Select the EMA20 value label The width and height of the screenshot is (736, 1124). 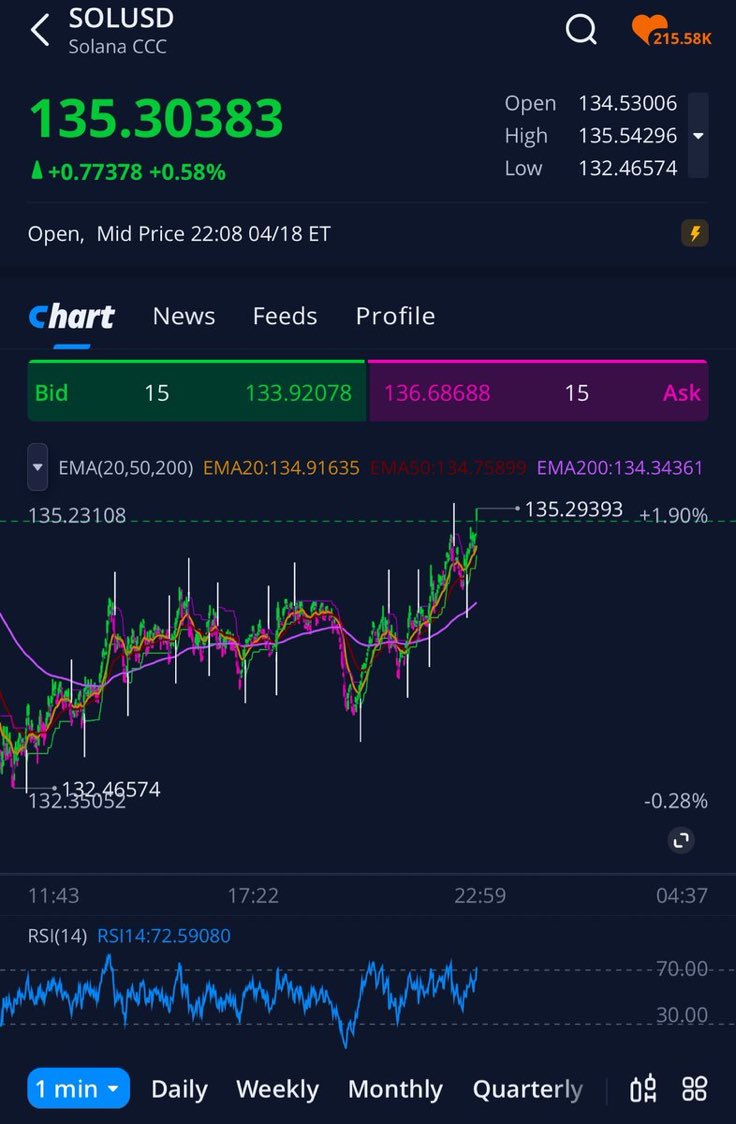pyautogui.click(x=281, y=468)
